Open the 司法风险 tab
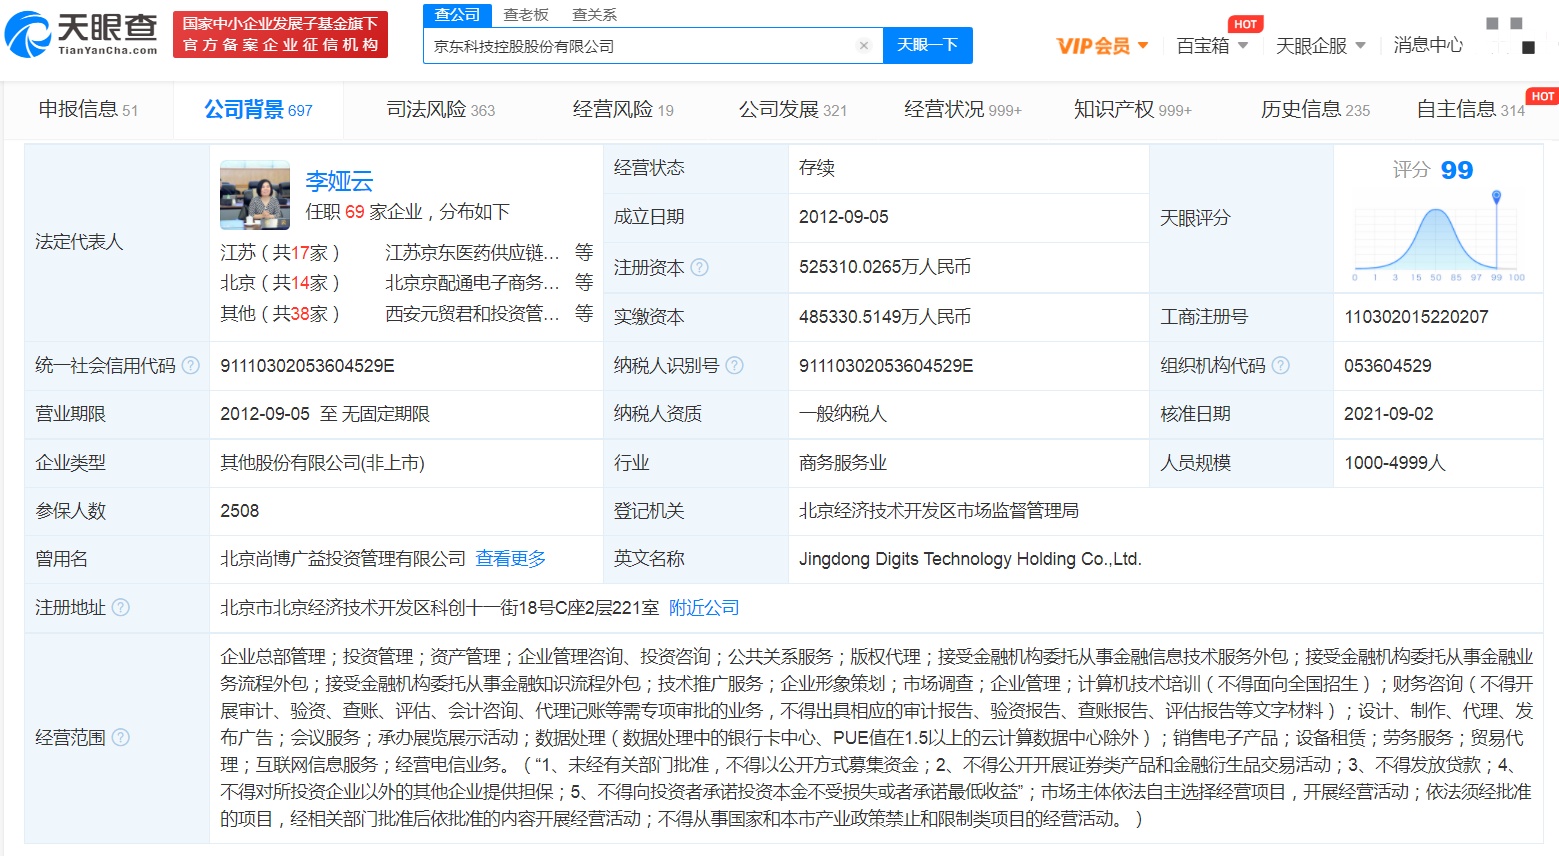The image size is (1559, 856). (x=441, y=110)
